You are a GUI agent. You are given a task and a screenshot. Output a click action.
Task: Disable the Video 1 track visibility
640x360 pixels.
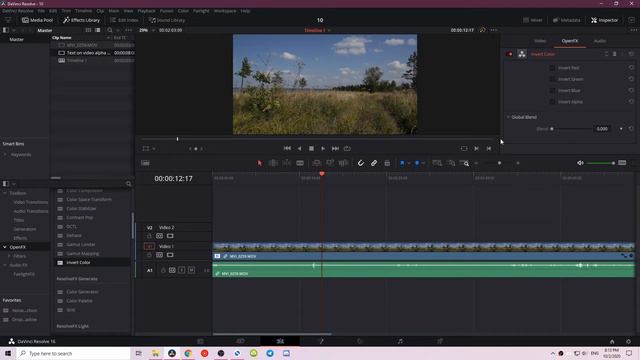170,255
